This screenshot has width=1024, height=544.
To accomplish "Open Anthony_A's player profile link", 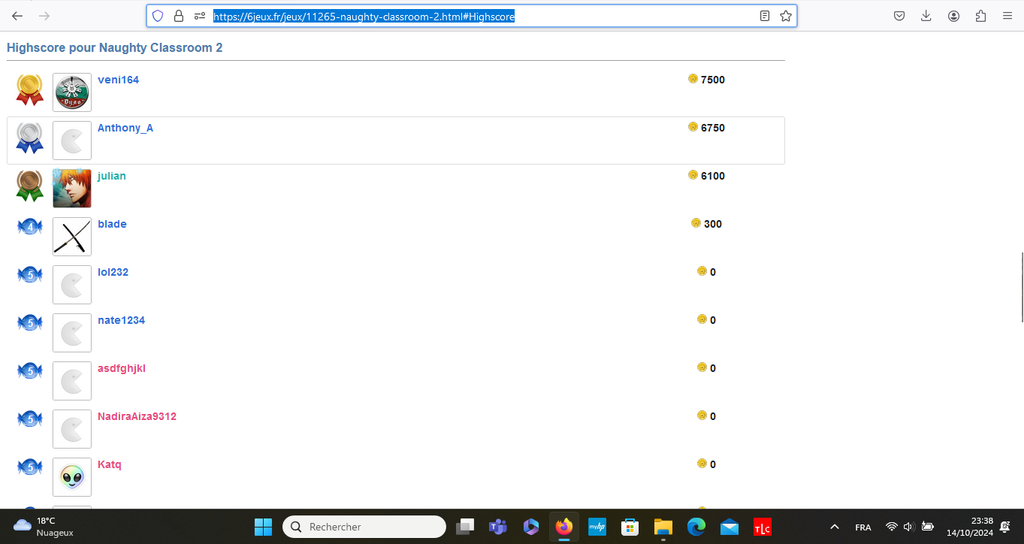I will [125, 128].
